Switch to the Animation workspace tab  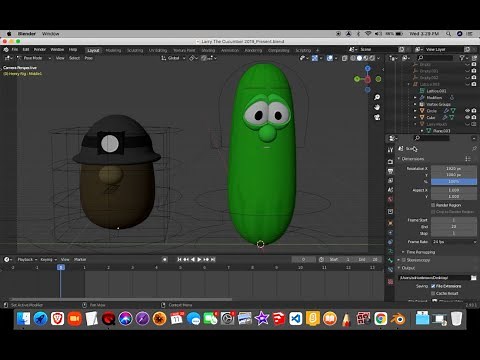pos(230,50)
